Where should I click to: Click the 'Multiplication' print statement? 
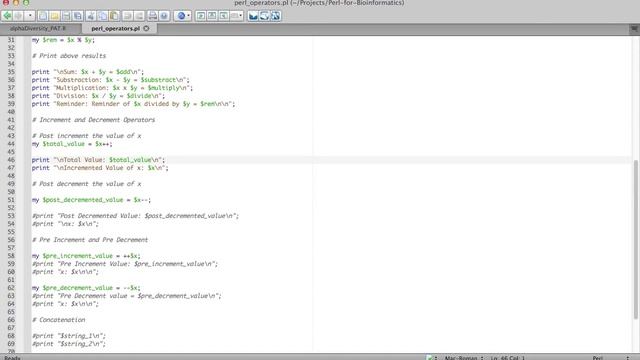pos(112,88)
